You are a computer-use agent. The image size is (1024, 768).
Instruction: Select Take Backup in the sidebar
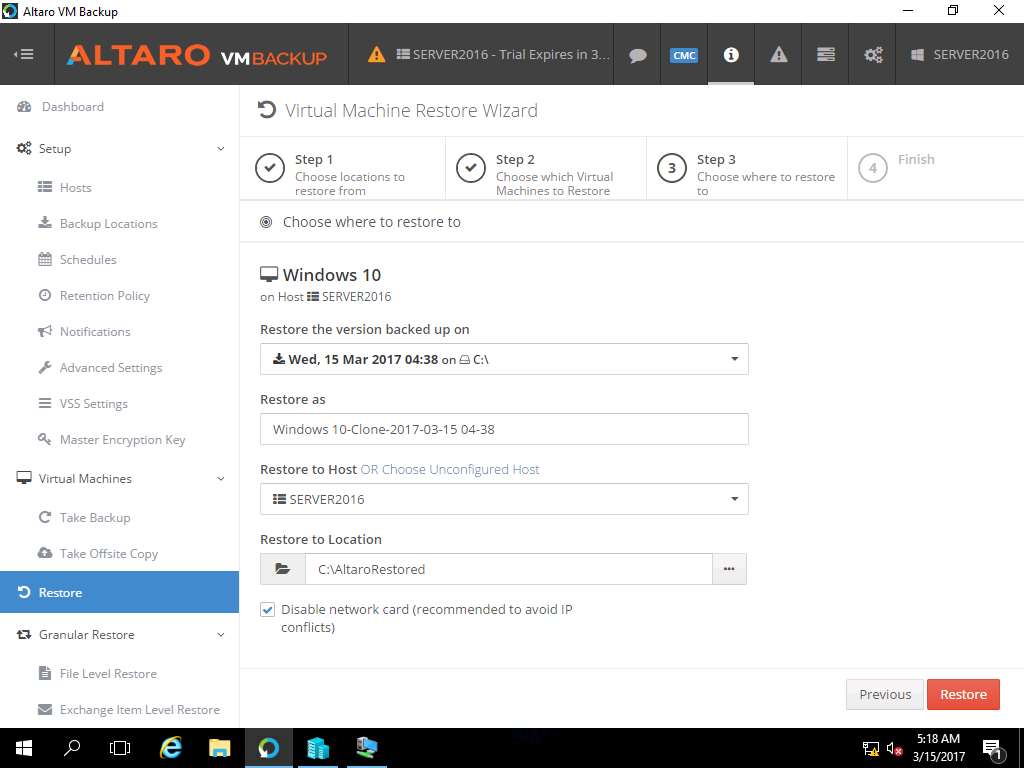(x=95, y=517)
